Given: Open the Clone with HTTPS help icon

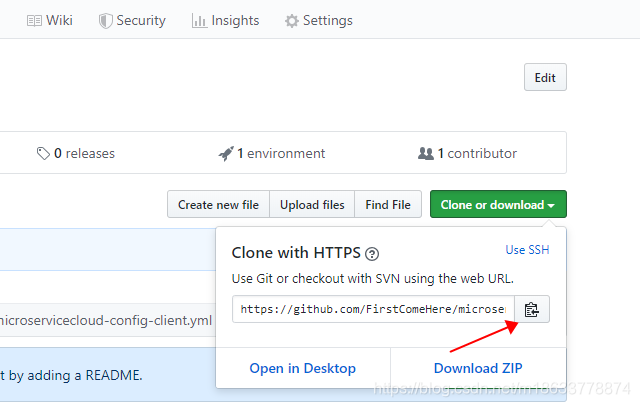Looking at the screenshot, I should (x=372, y=254).
